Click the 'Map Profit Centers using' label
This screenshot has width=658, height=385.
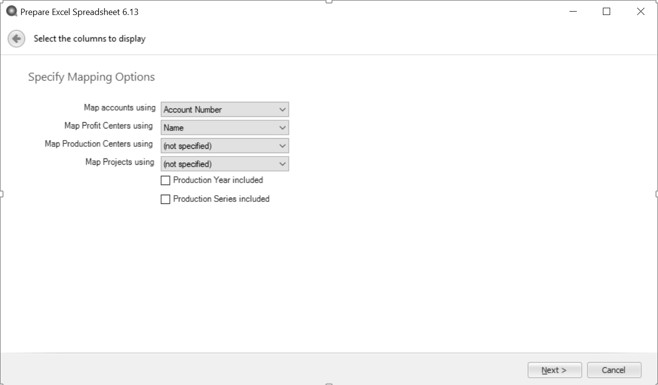(x=108, y=126)
